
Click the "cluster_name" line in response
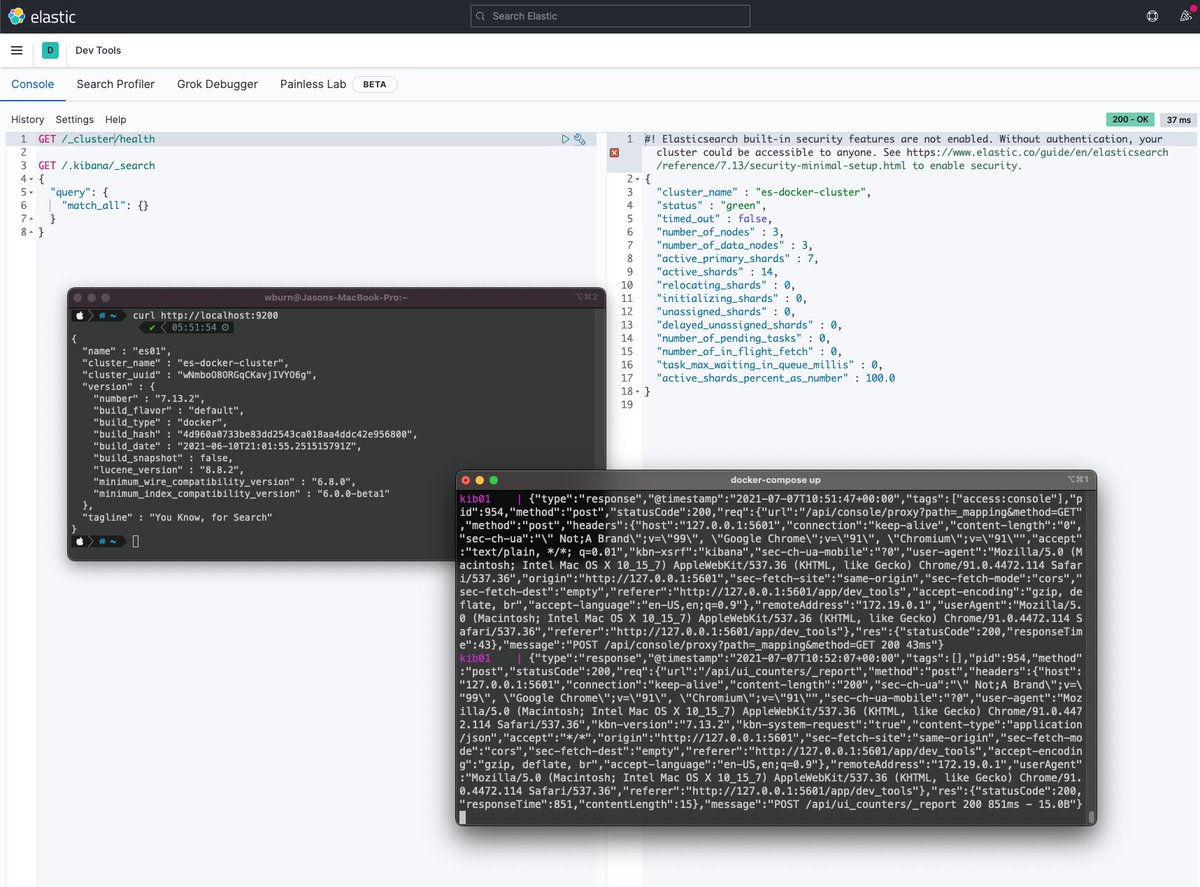[763, 192]
